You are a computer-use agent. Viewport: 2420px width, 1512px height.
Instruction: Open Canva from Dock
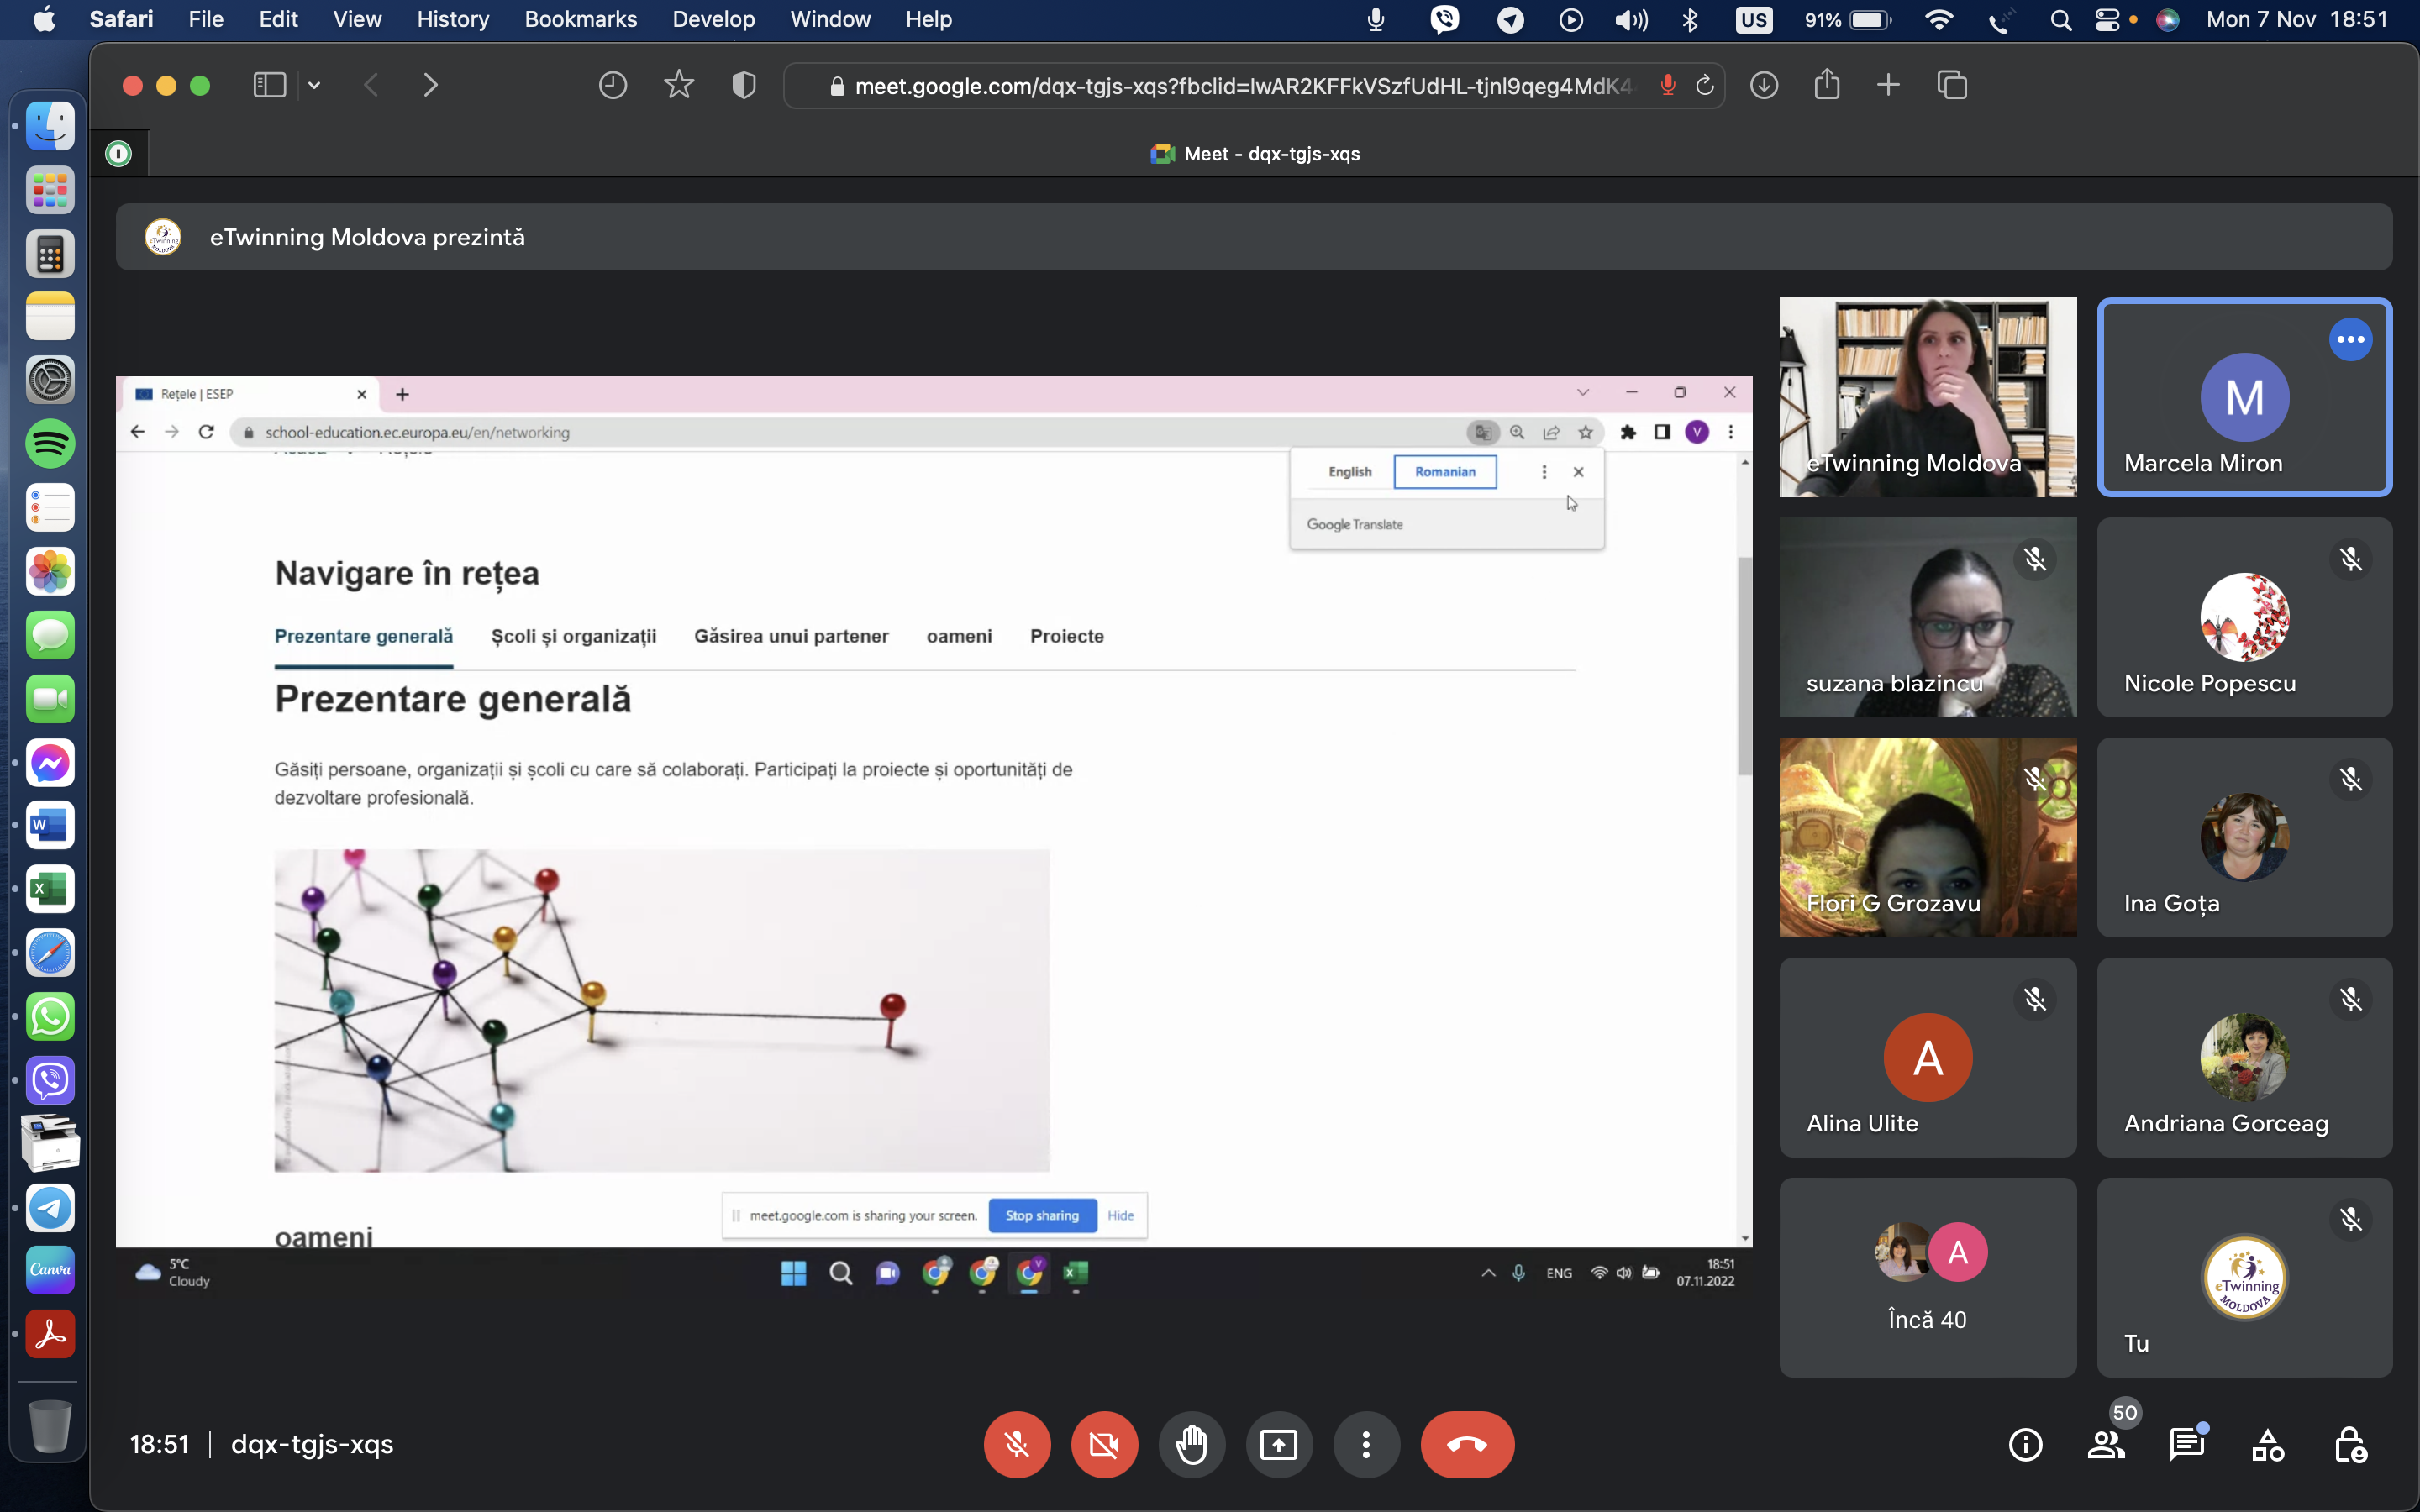tap(50, 1270)
